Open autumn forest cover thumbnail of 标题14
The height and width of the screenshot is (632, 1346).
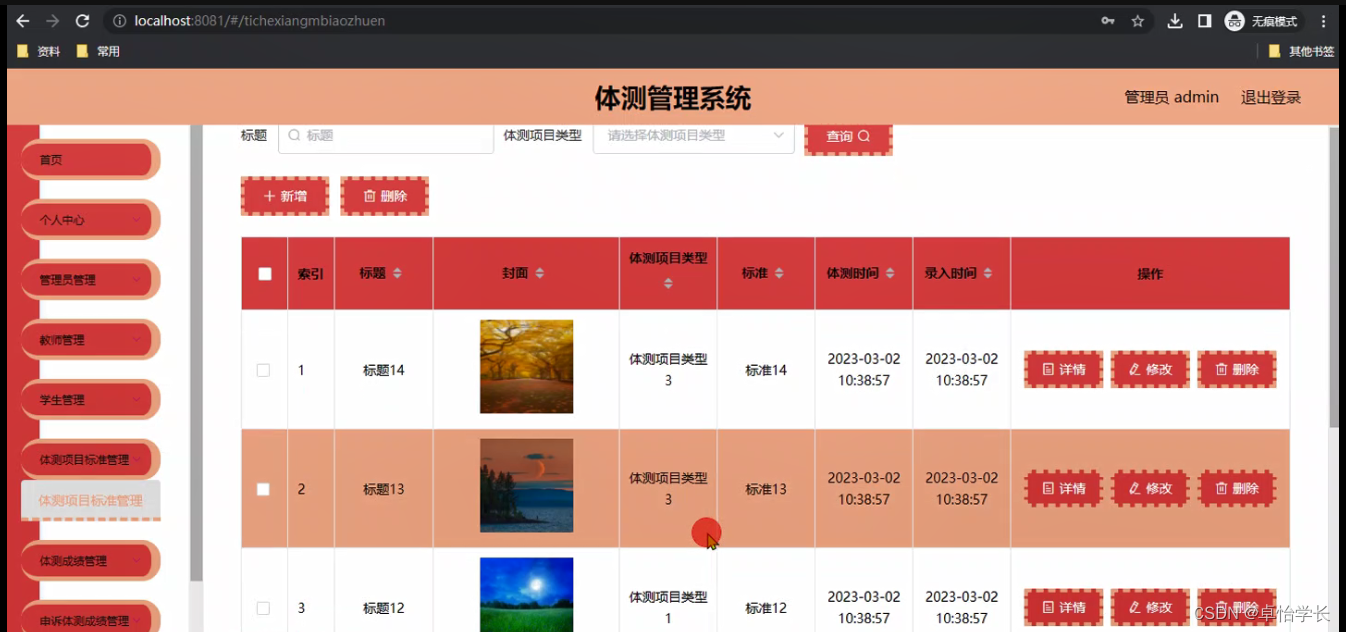point(526,366)
